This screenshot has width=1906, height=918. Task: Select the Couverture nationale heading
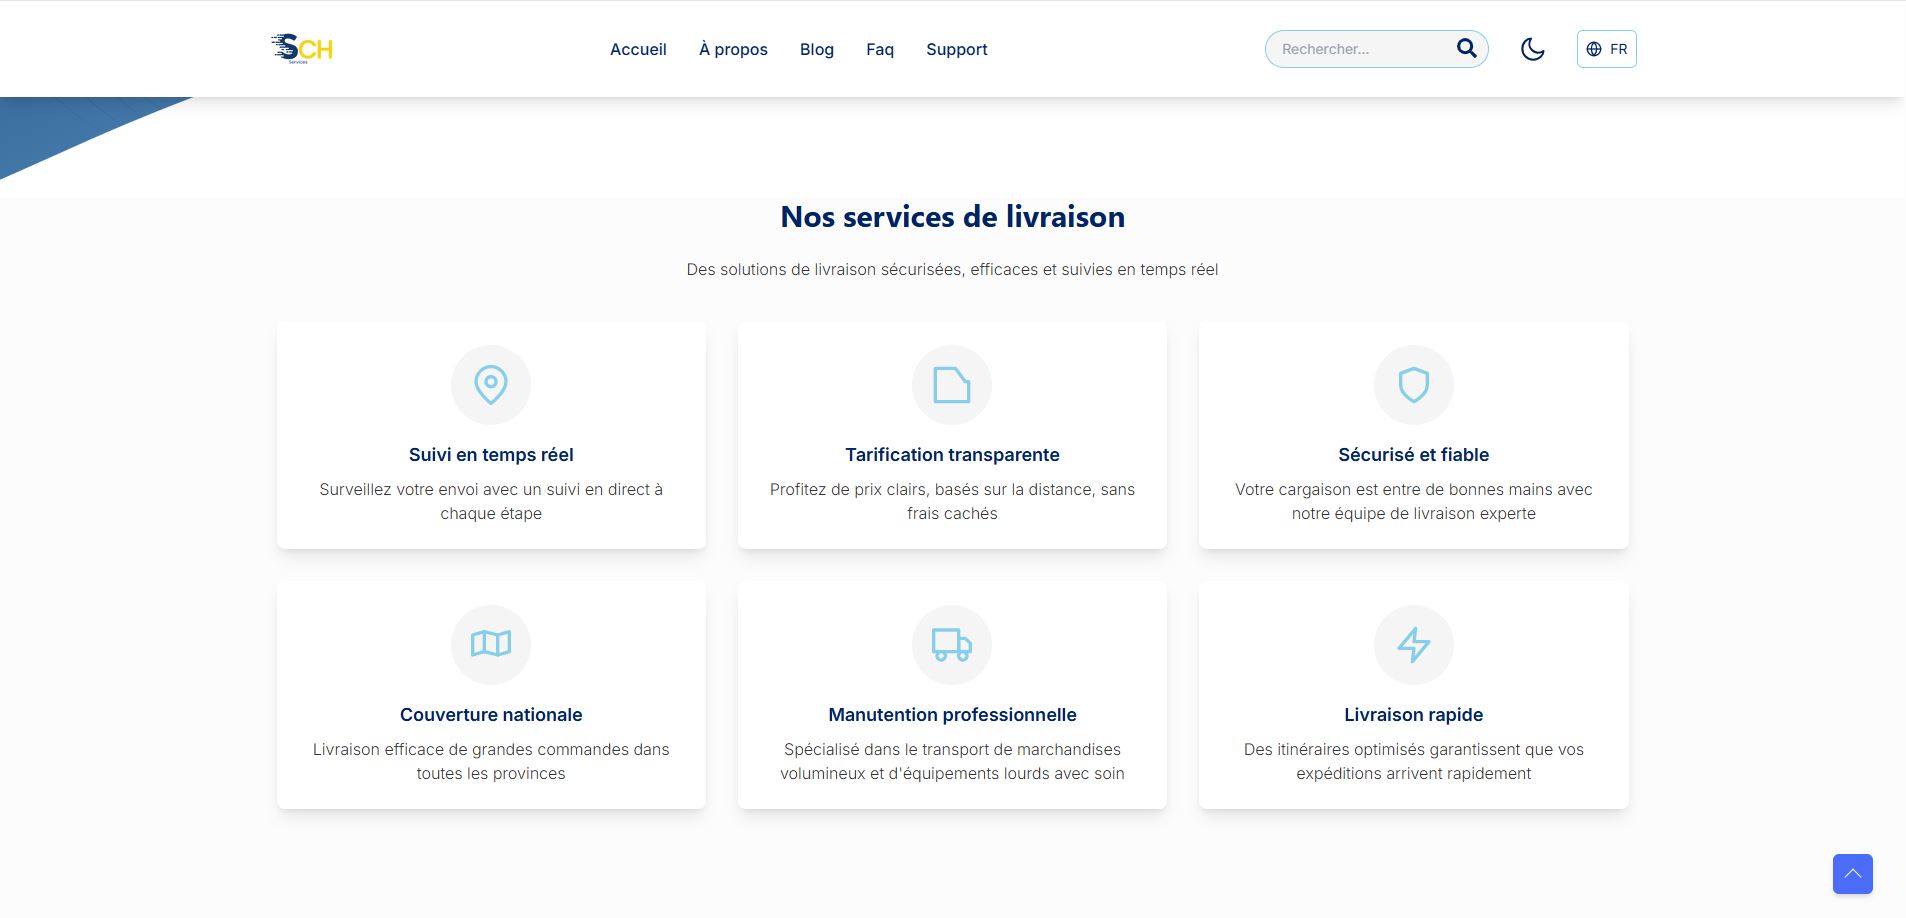491,715
